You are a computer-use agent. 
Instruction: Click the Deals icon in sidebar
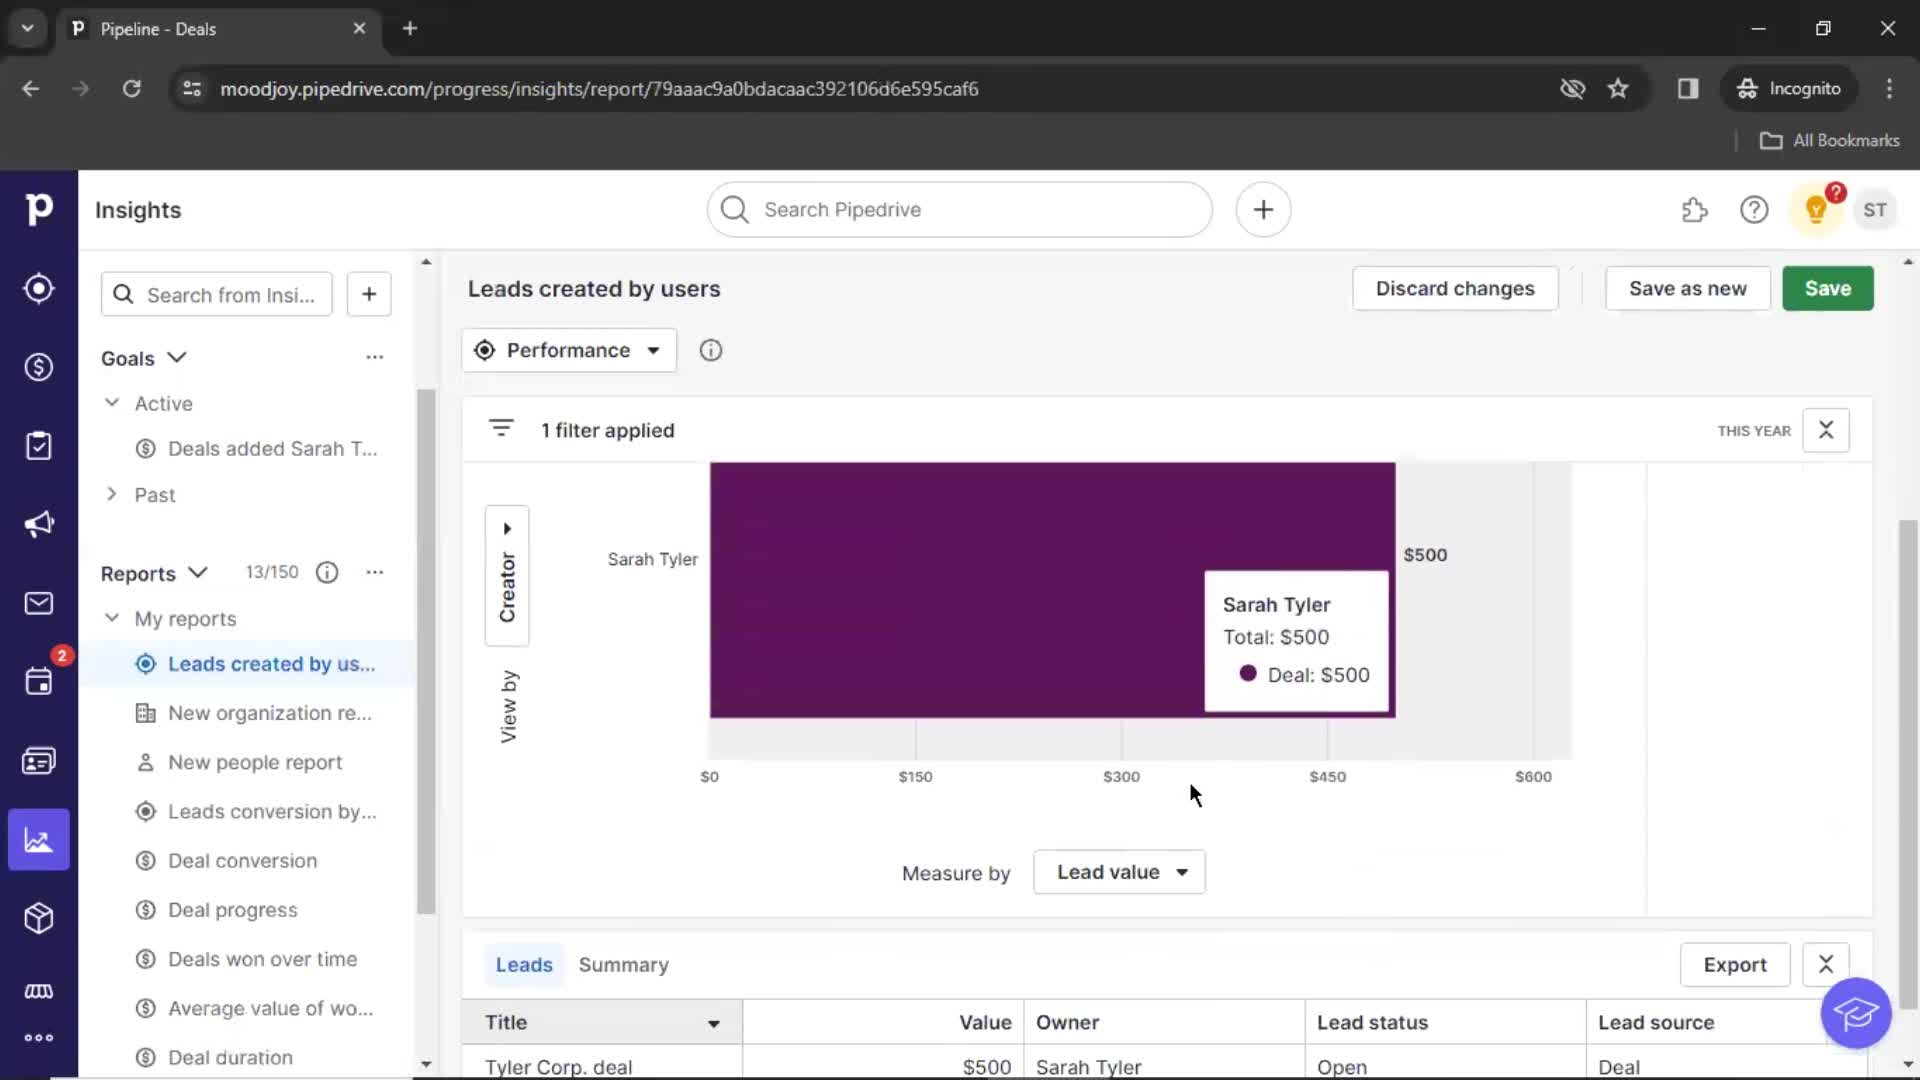[38, 367]
